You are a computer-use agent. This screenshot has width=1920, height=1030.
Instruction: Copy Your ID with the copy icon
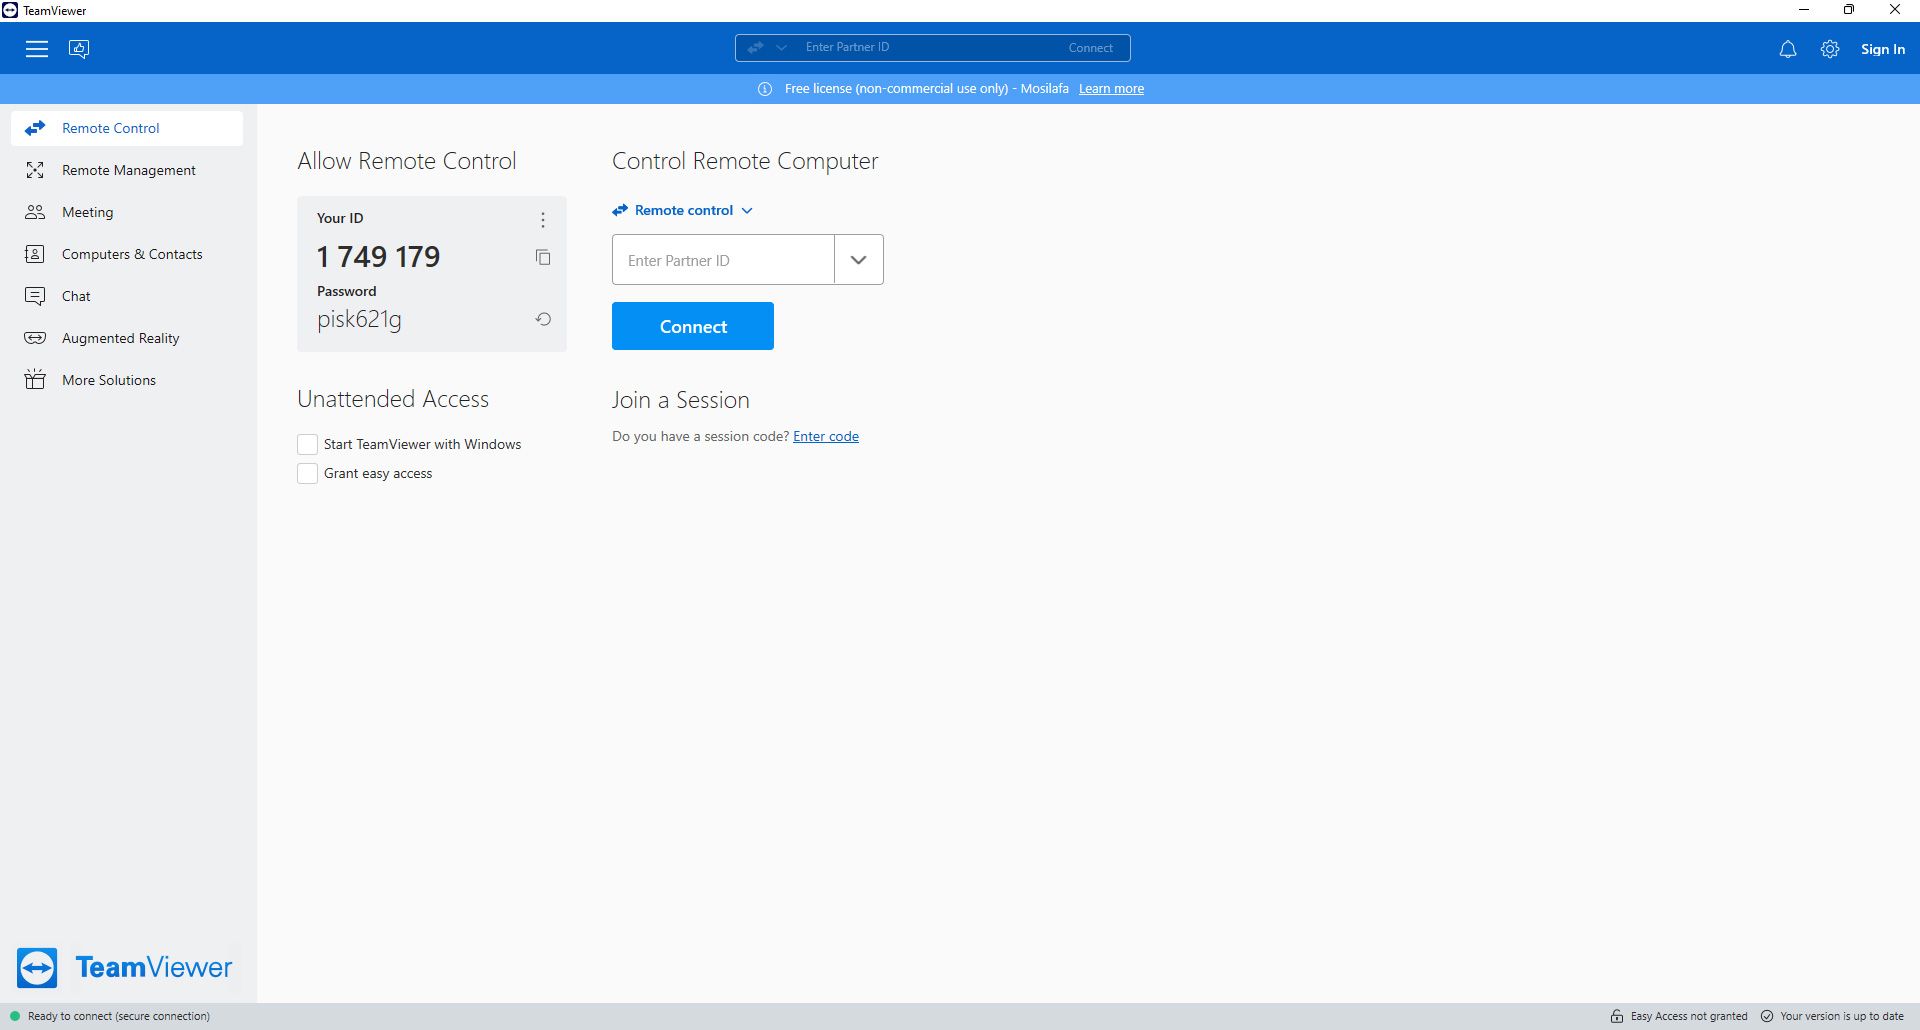point(543,257)
